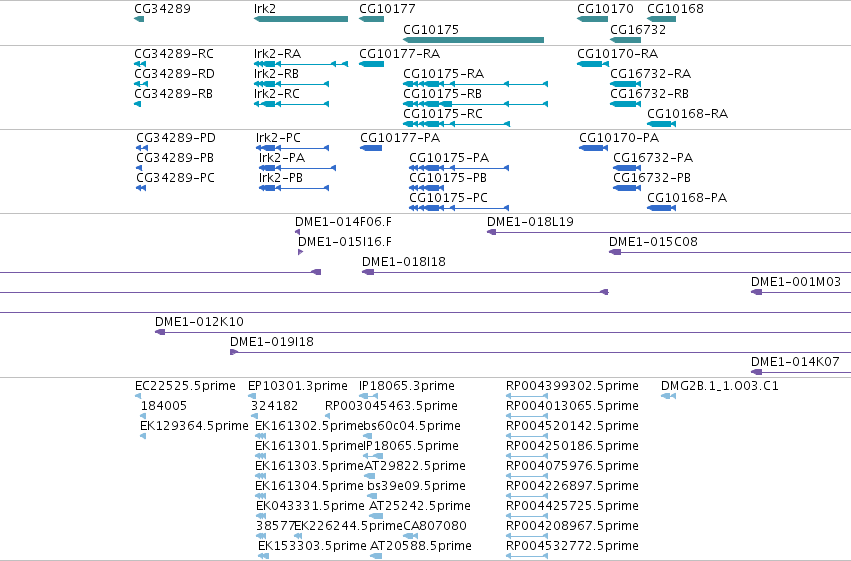Select EST AT29822.5prime
Image resolution: width=851 pixels, height=561 pixels.
tap(415, 466)
